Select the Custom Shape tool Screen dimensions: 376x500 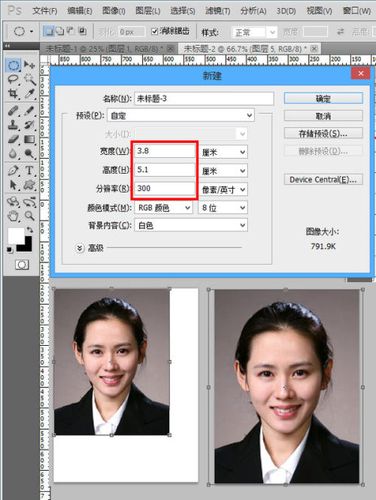30,185
